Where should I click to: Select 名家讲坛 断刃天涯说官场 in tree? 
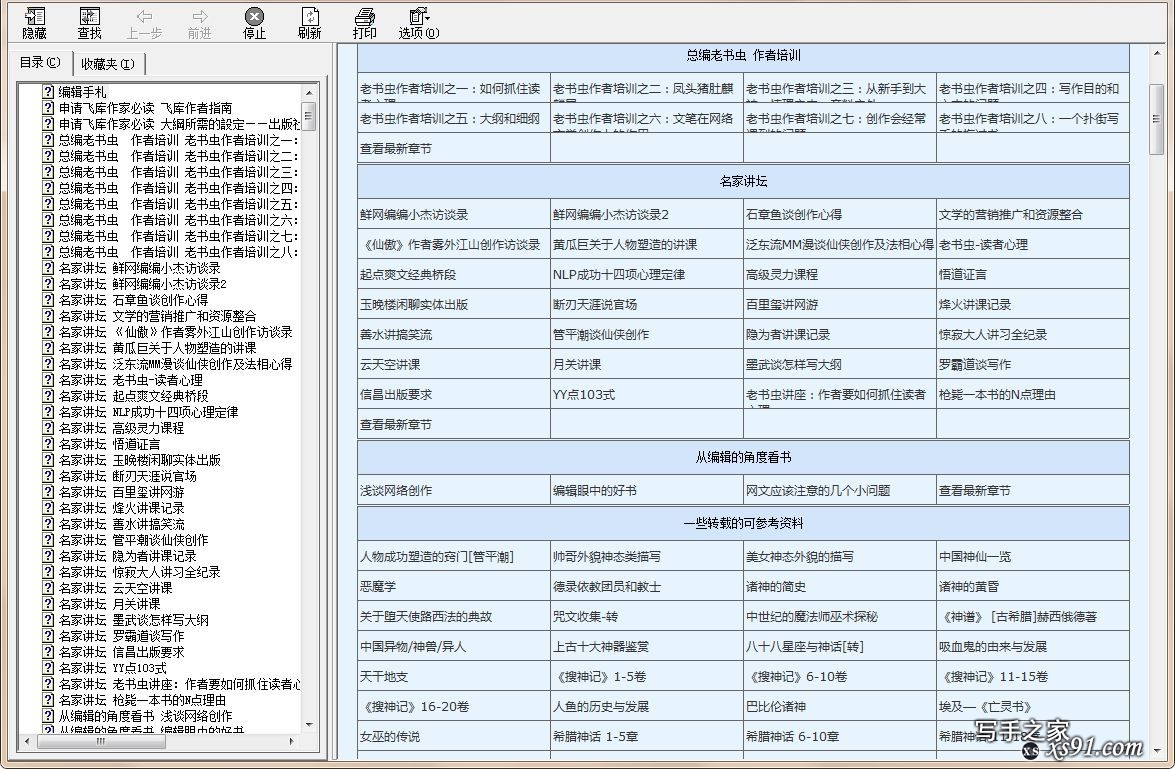pyautogui.click(x=127, y=476)
